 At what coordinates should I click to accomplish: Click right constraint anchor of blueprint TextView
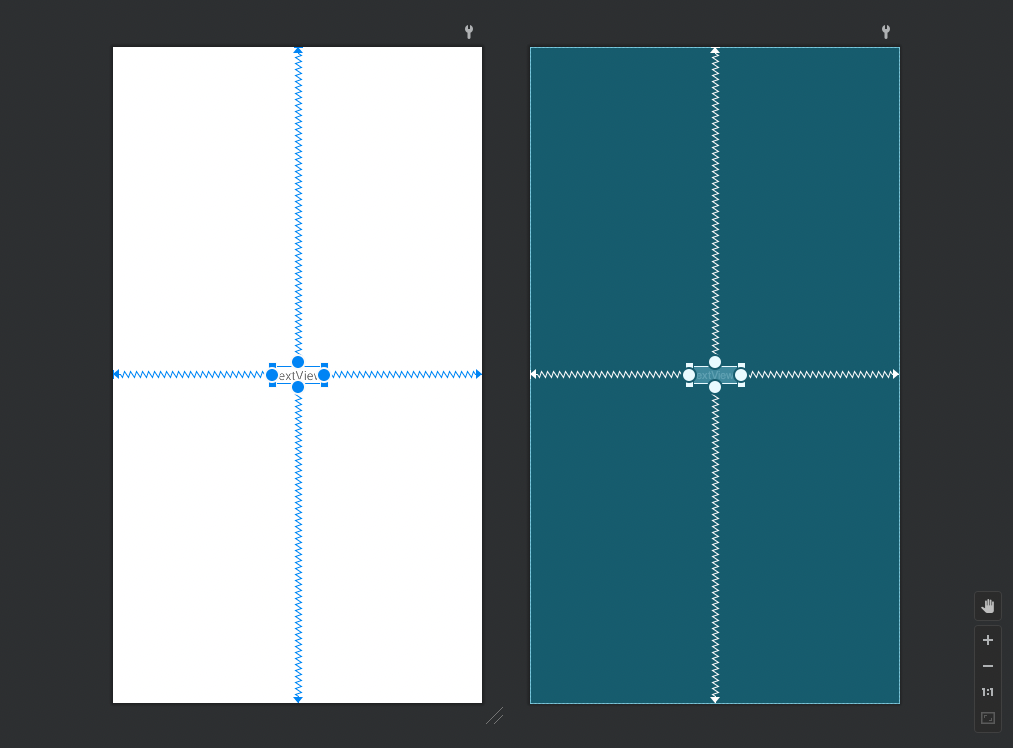[741, 375]
